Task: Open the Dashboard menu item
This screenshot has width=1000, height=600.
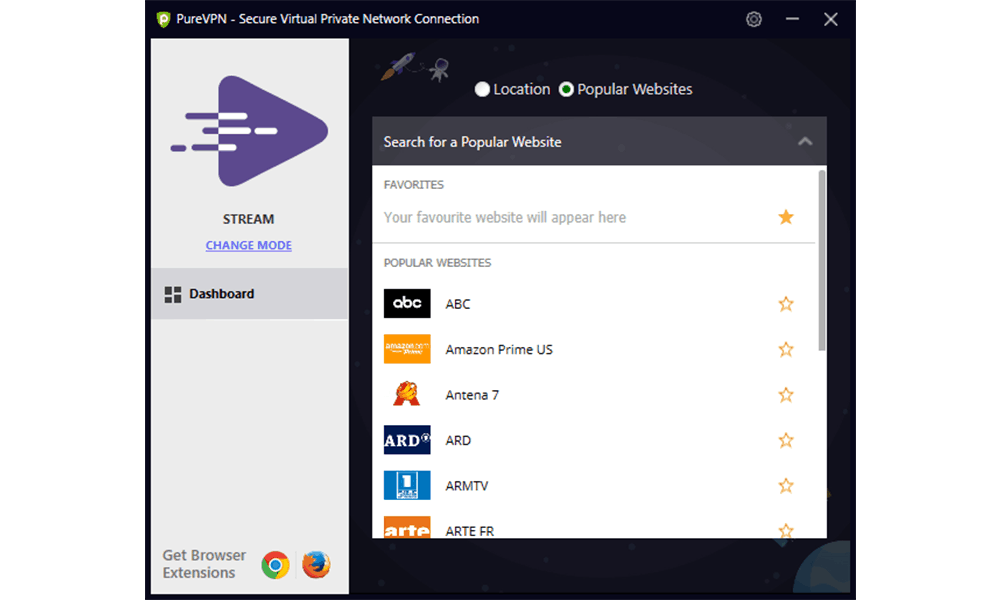Action: click(249, 293)
